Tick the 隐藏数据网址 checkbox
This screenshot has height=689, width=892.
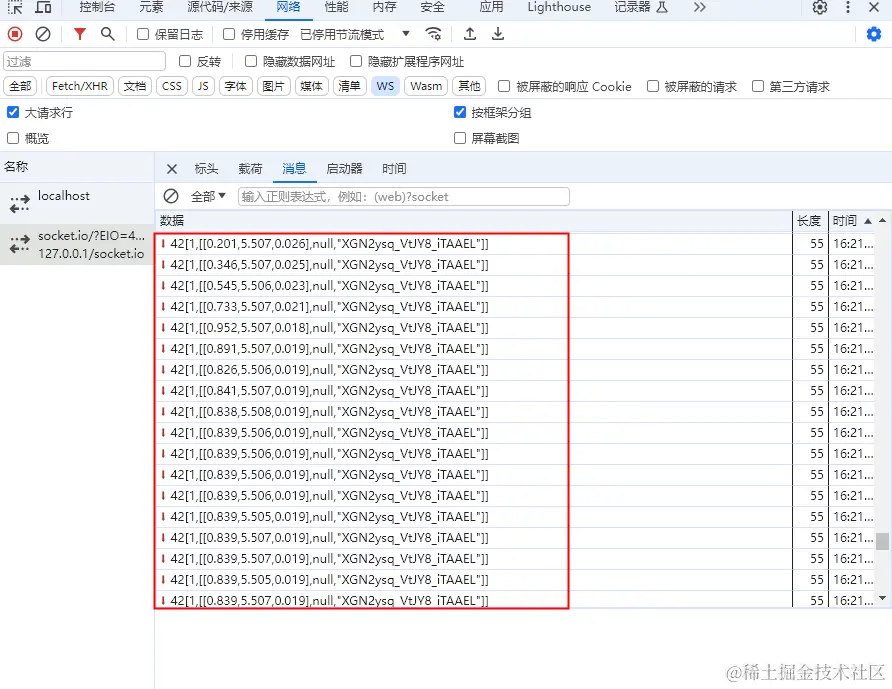(251, 61)
